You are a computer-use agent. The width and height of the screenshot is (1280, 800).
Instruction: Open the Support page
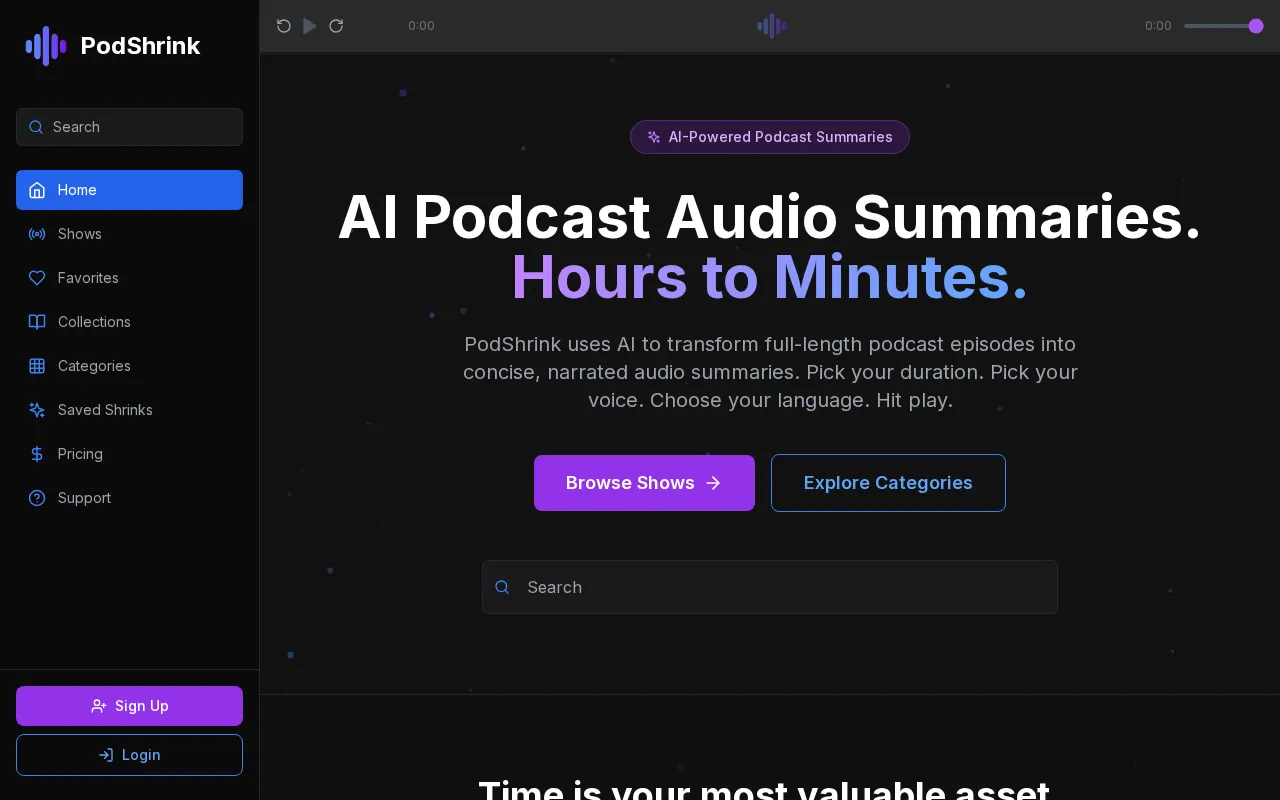129,498
